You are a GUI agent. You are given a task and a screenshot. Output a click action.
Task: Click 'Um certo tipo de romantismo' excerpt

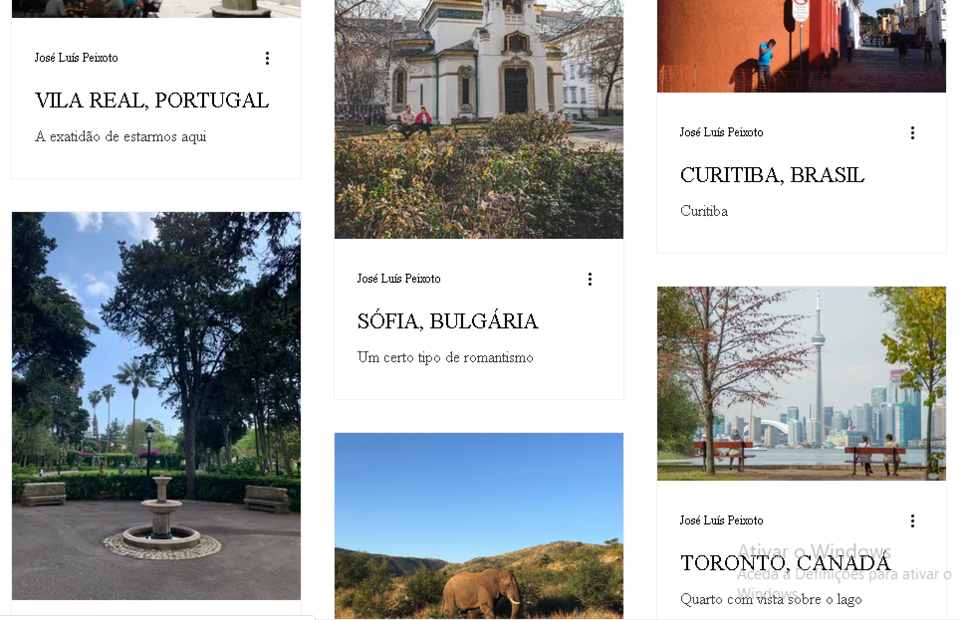tap(445, 357)
